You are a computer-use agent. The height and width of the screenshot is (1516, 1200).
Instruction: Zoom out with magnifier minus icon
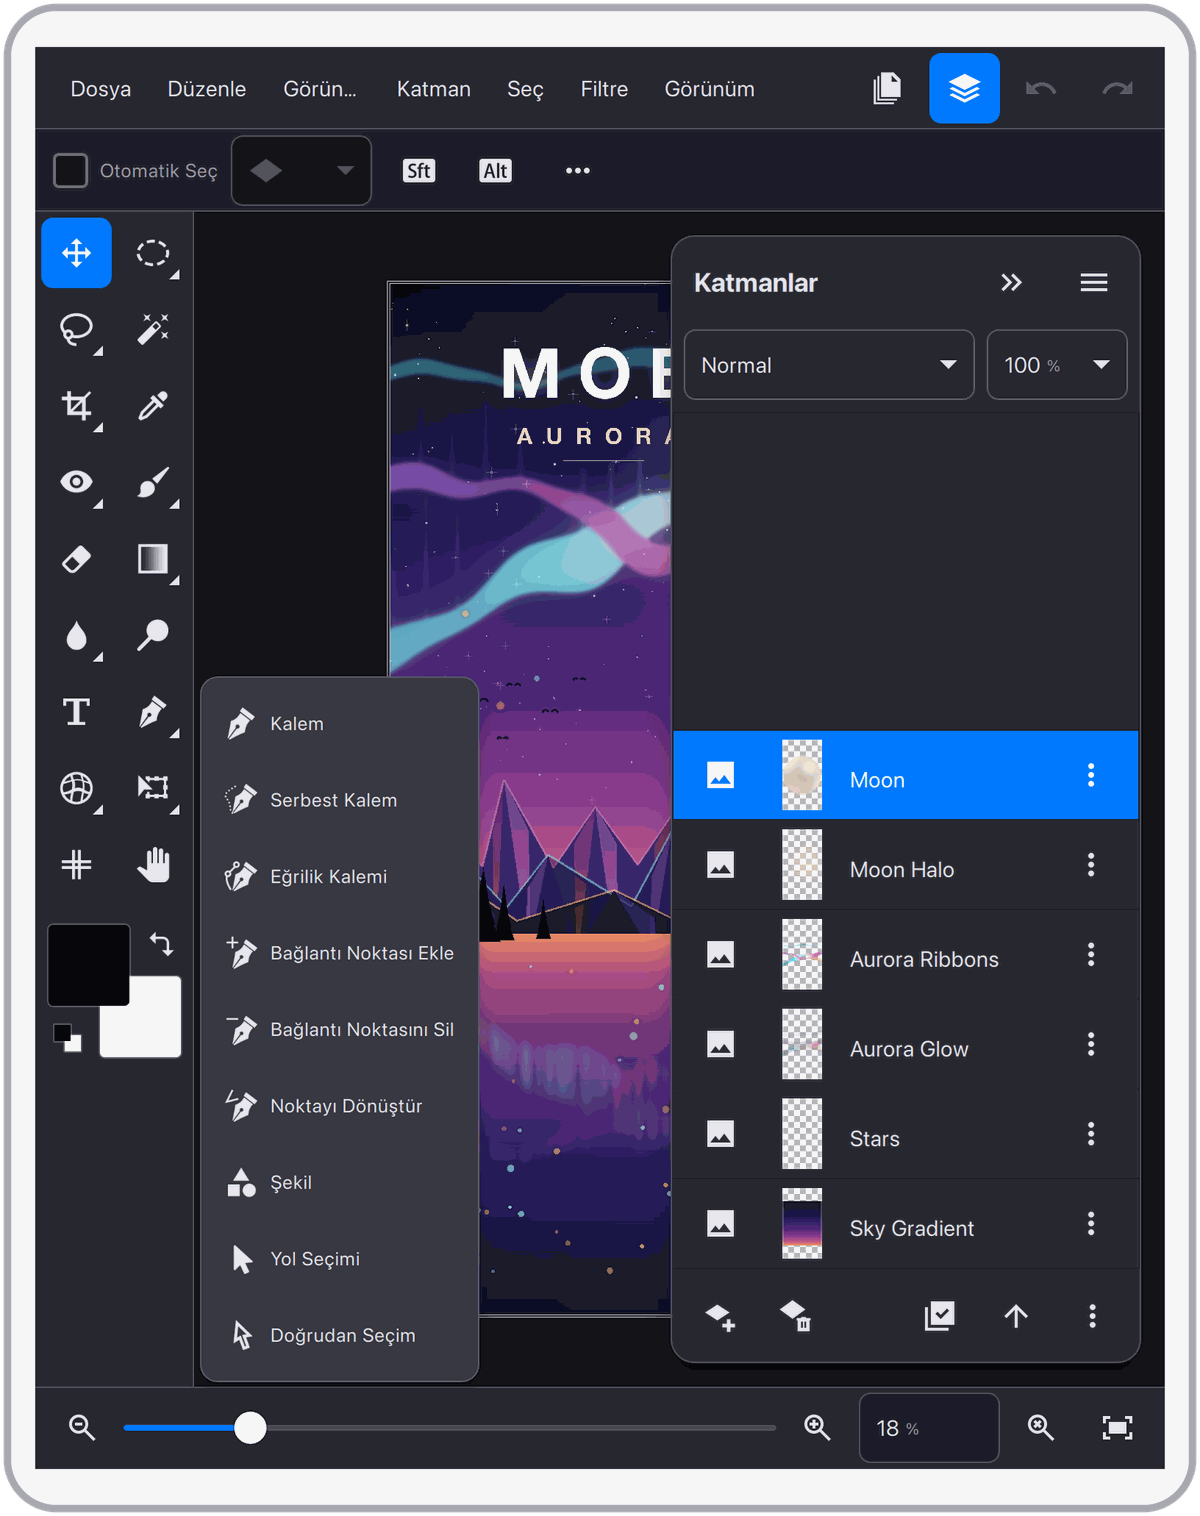82,1428
